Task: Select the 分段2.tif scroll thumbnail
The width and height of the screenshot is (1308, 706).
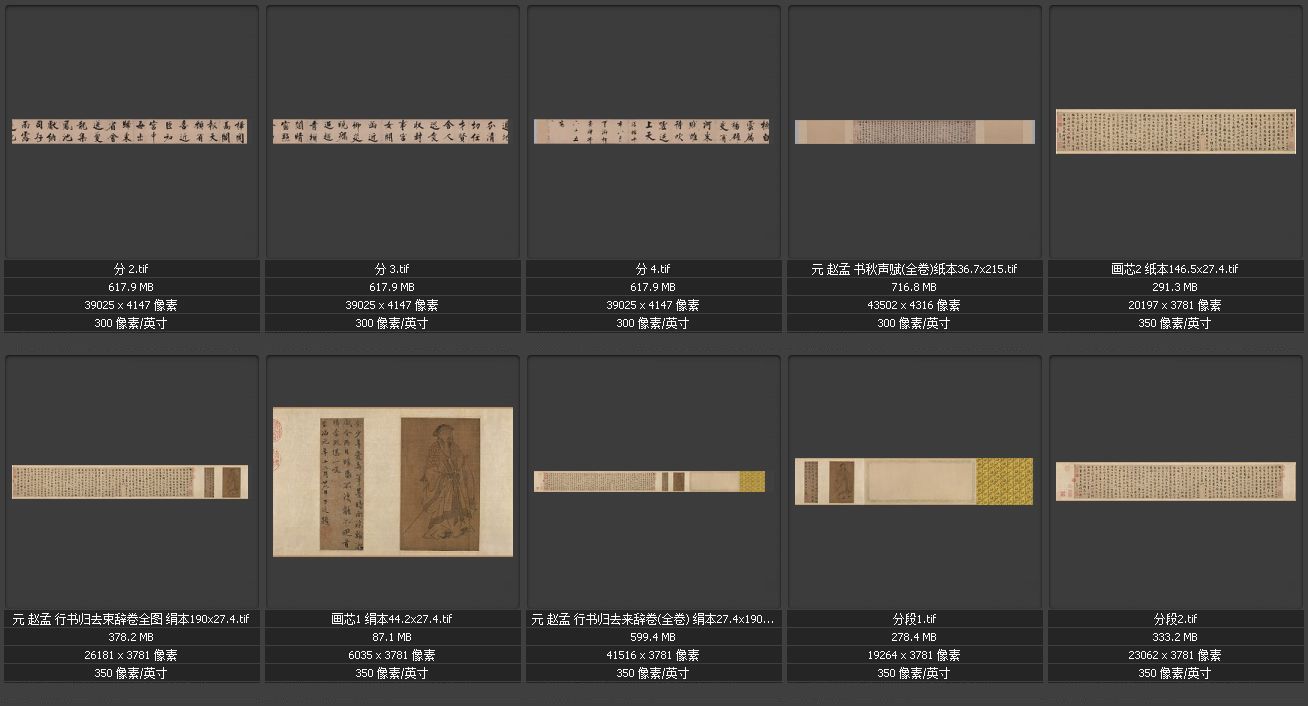Action: click(x=1175, y=481)
